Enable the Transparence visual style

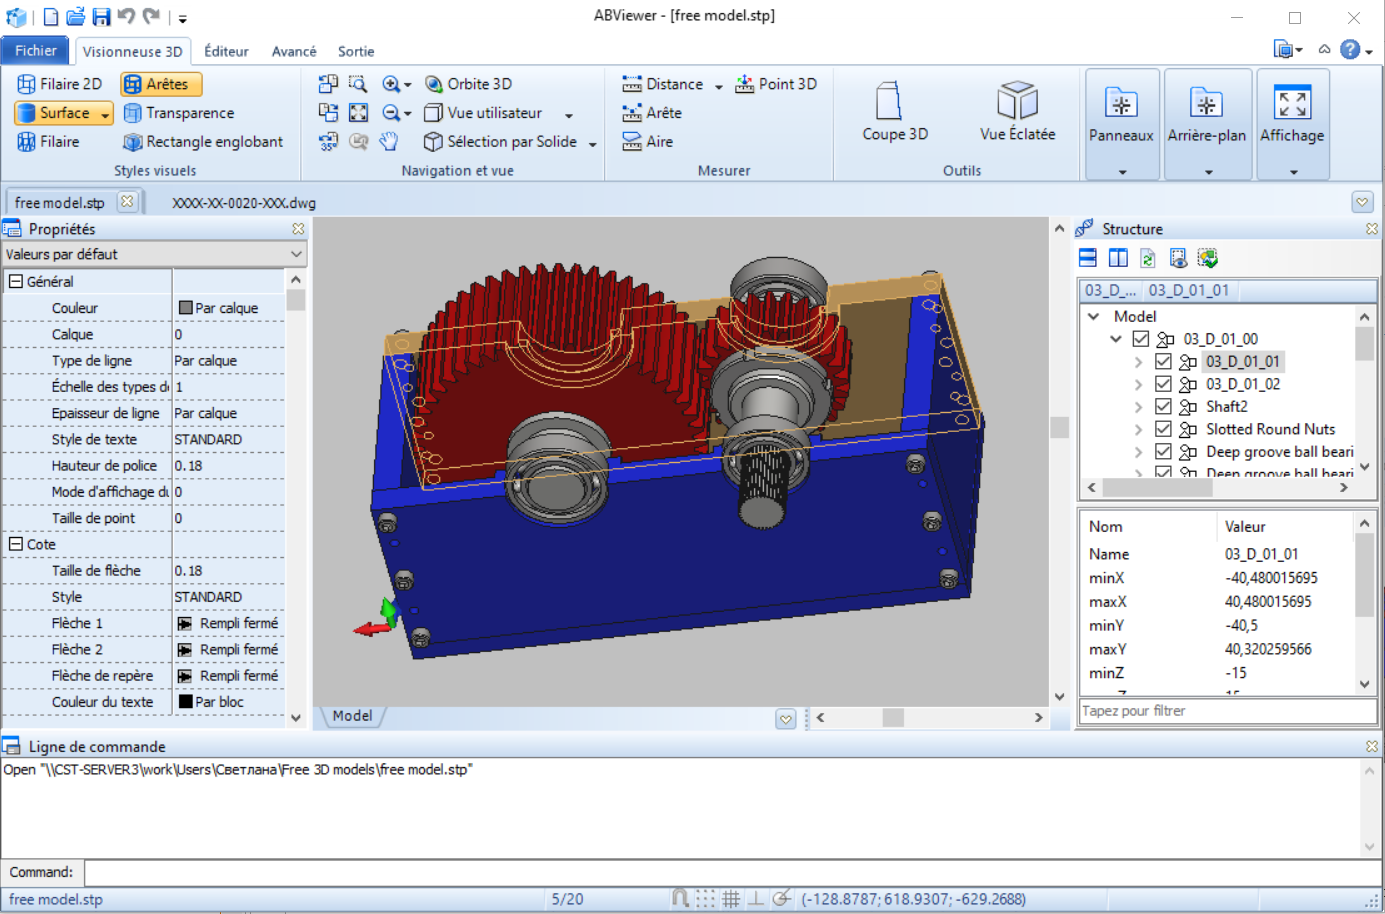pyautogui.click(x=178, y=113)
